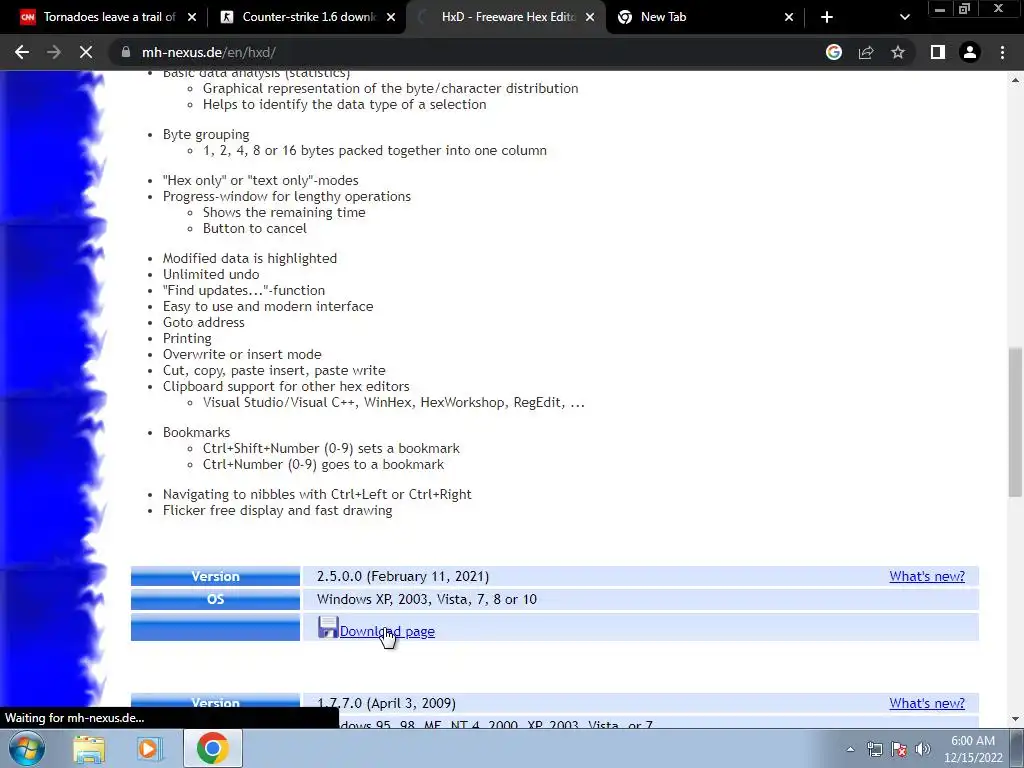The height and width of the screenshot is (768, 1024).
Task: Close the Counter-strike 1.6 tab
Action: coord(391,17)
